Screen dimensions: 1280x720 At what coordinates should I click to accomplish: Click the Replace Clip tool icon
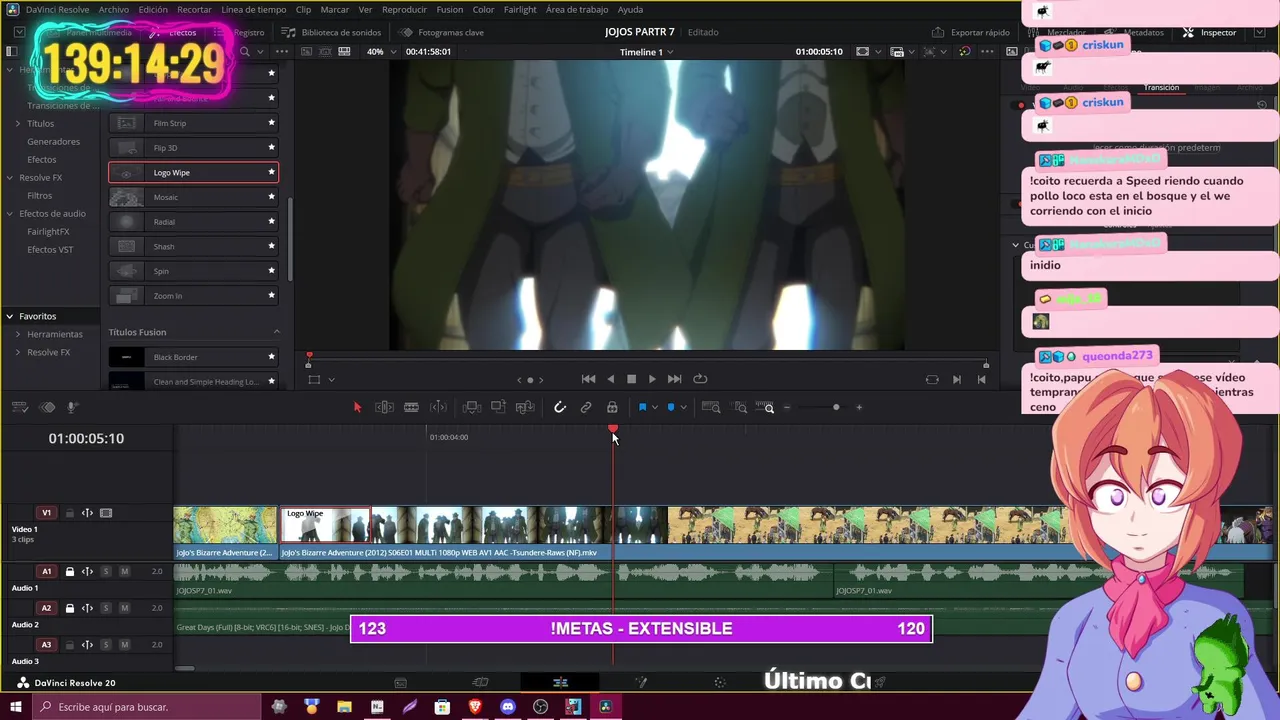[x=525, y=407]
